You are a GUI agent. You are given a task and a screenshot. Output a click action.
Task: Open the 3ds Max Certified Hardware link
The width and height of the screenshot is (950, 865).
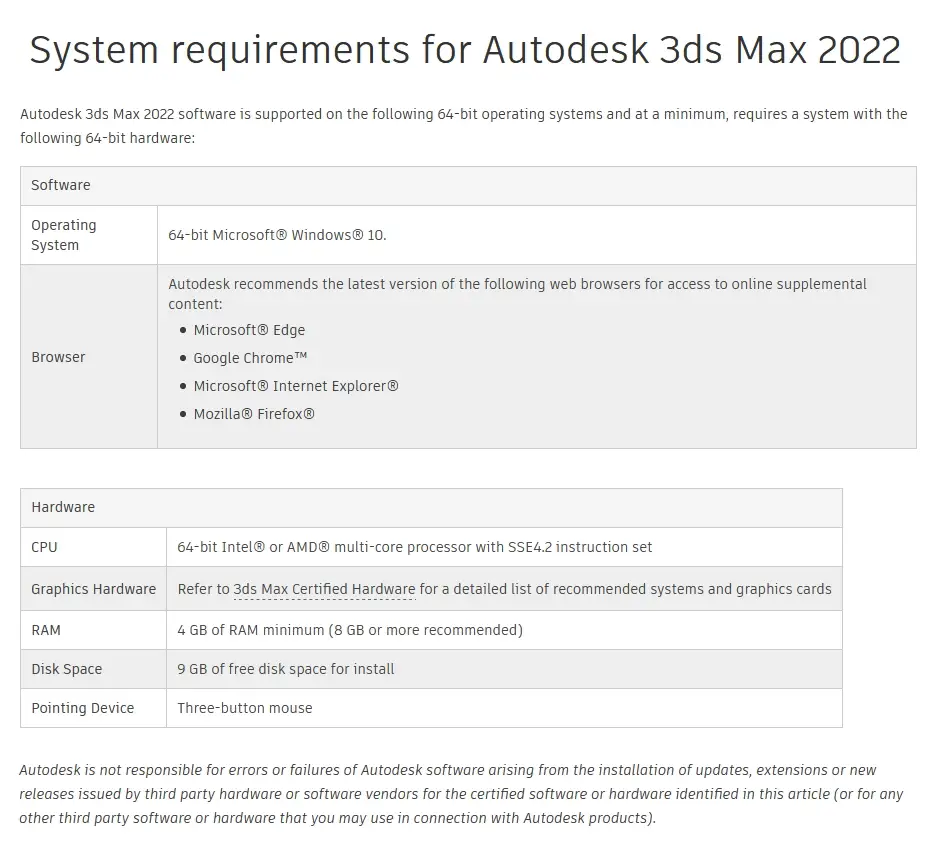[x=324, y=589]
